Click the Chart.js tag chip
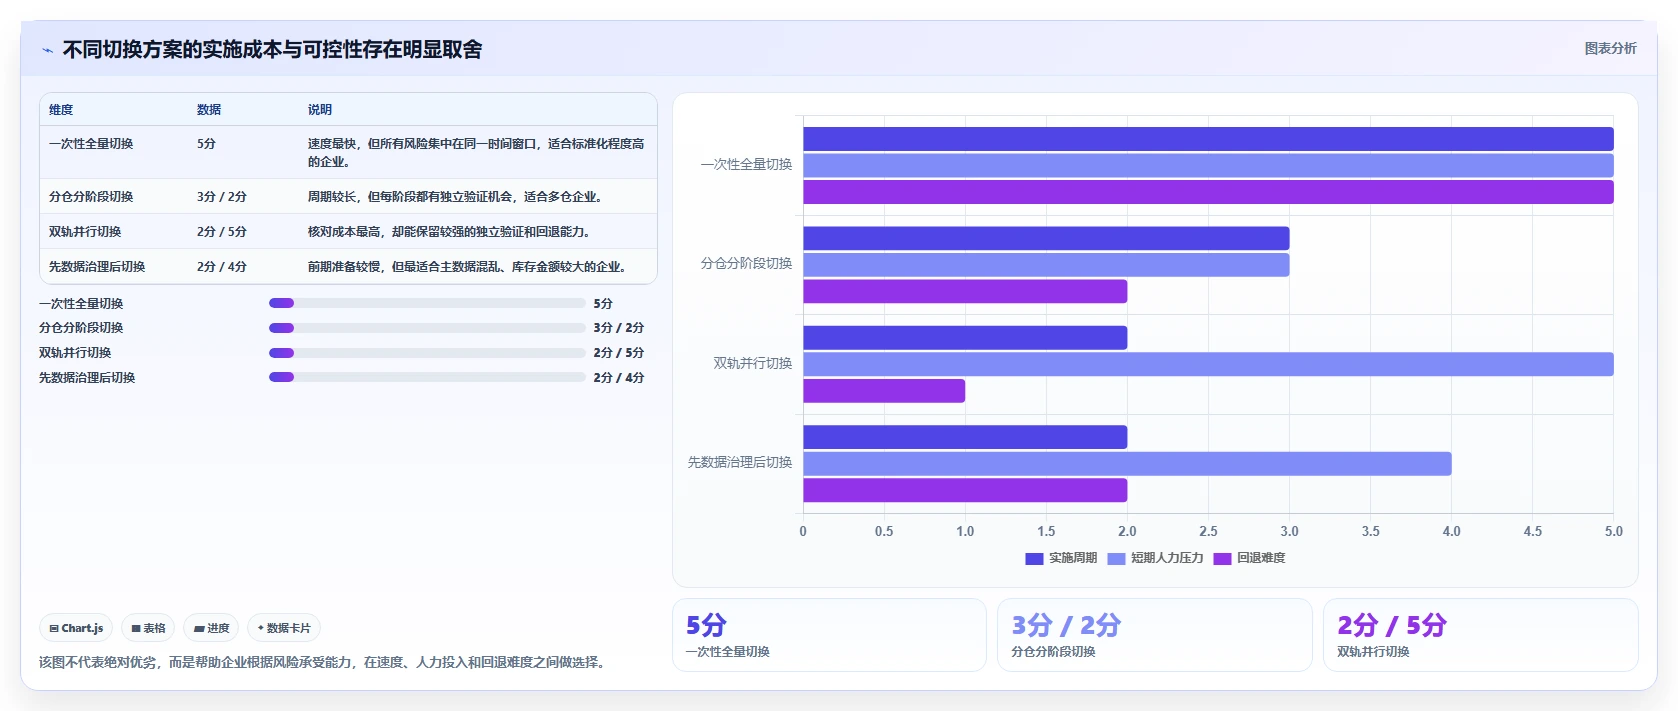This screenshot has height=711, width=1678. (x=76, y=628)
